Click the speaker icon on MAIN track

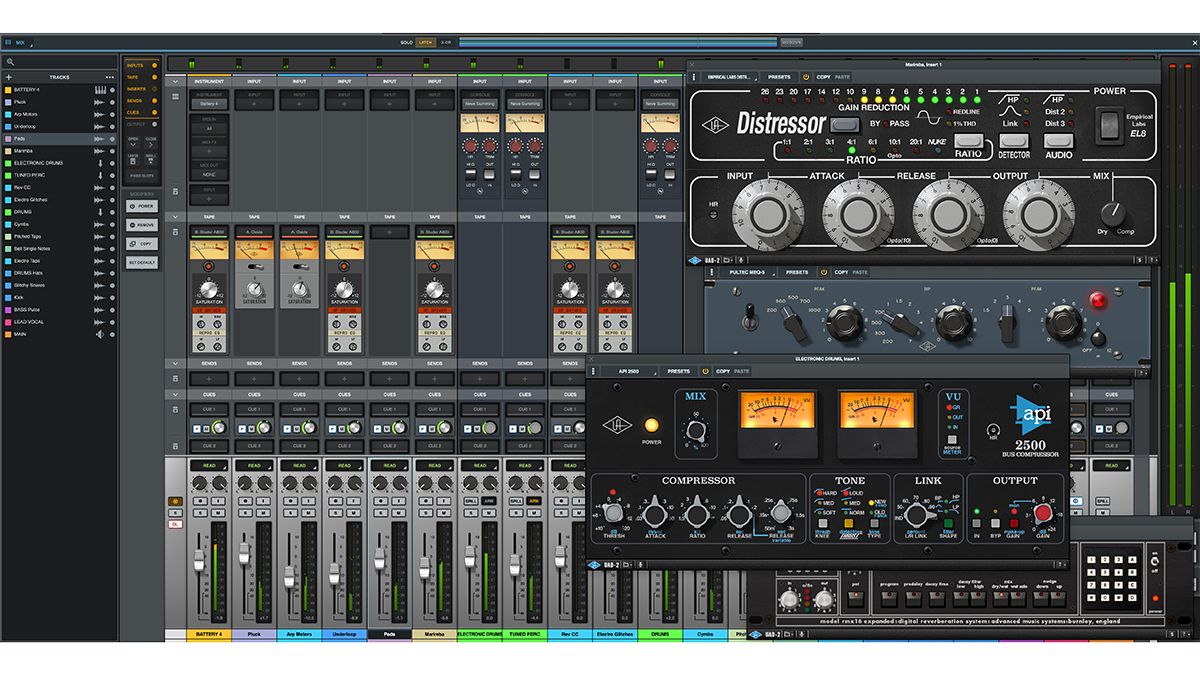click(100, 334)
